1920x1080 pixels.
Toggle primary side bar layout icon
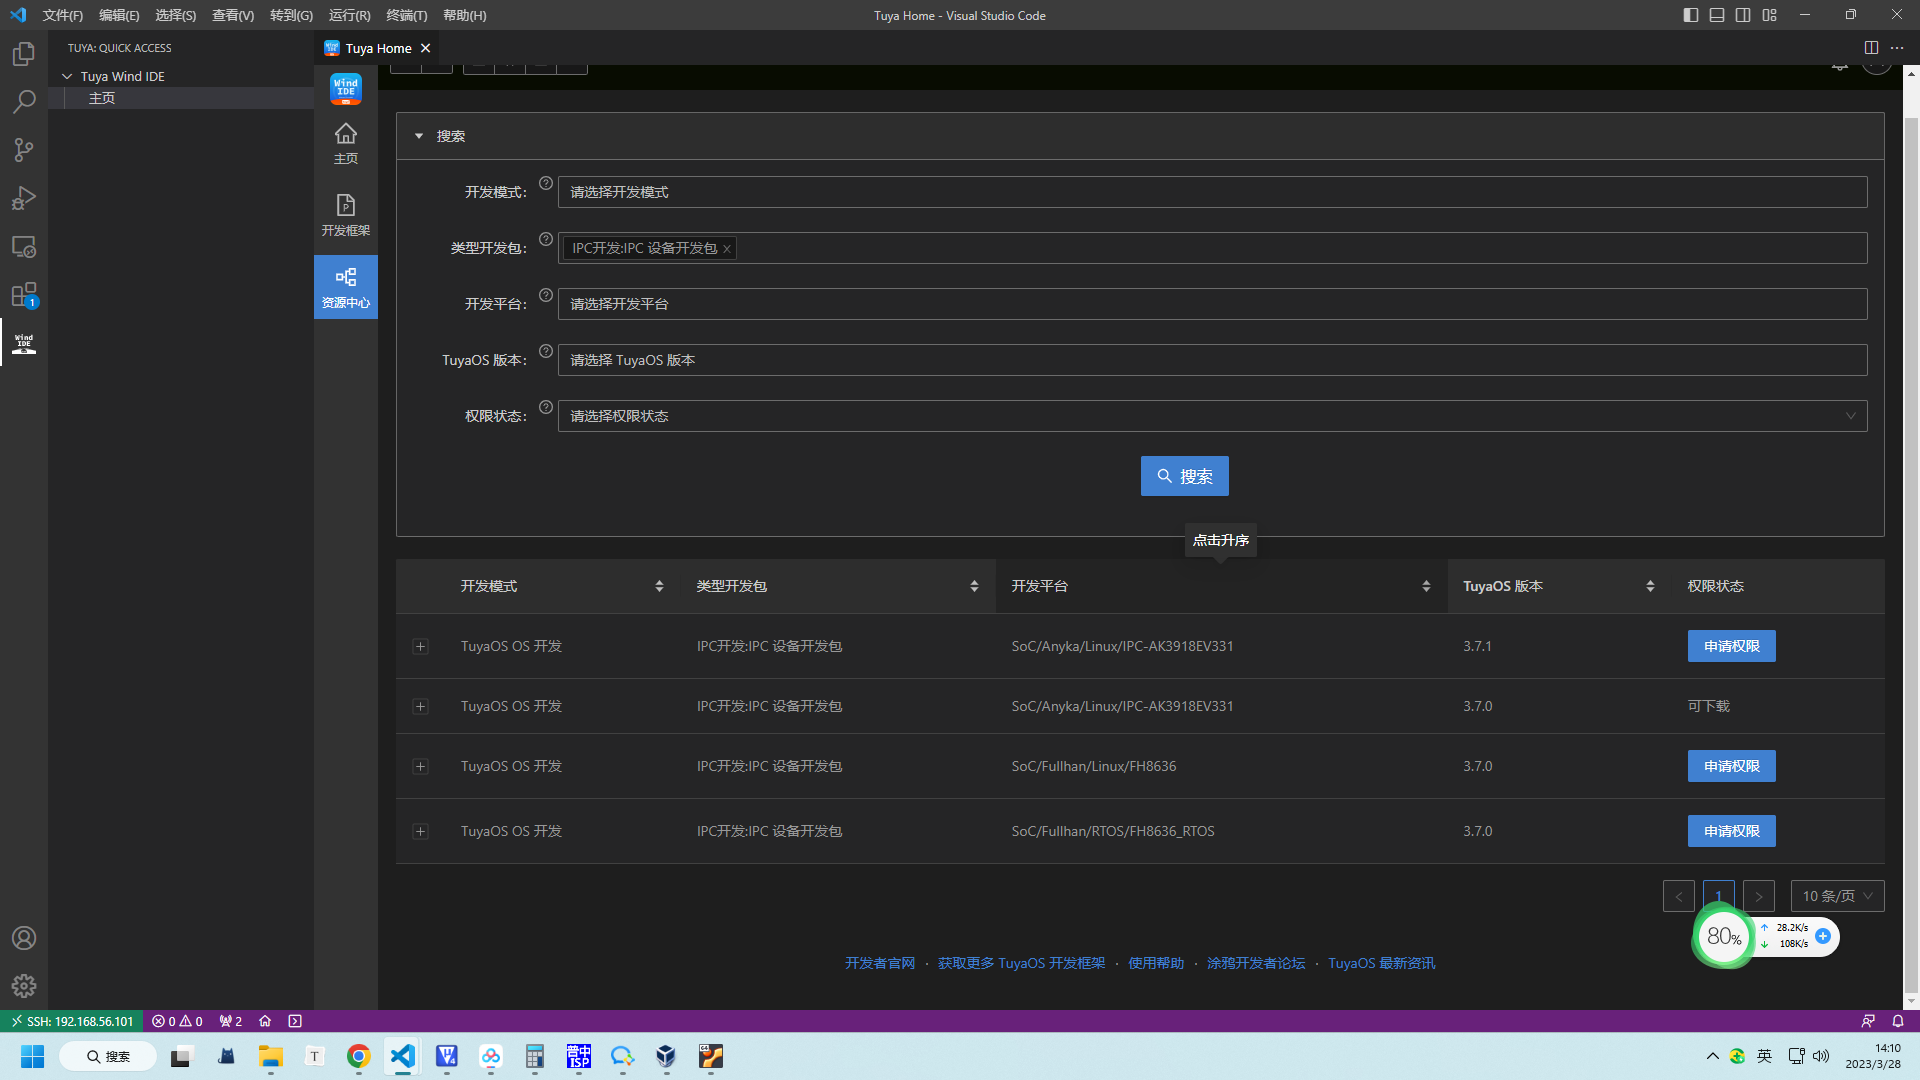point(1691,15)
